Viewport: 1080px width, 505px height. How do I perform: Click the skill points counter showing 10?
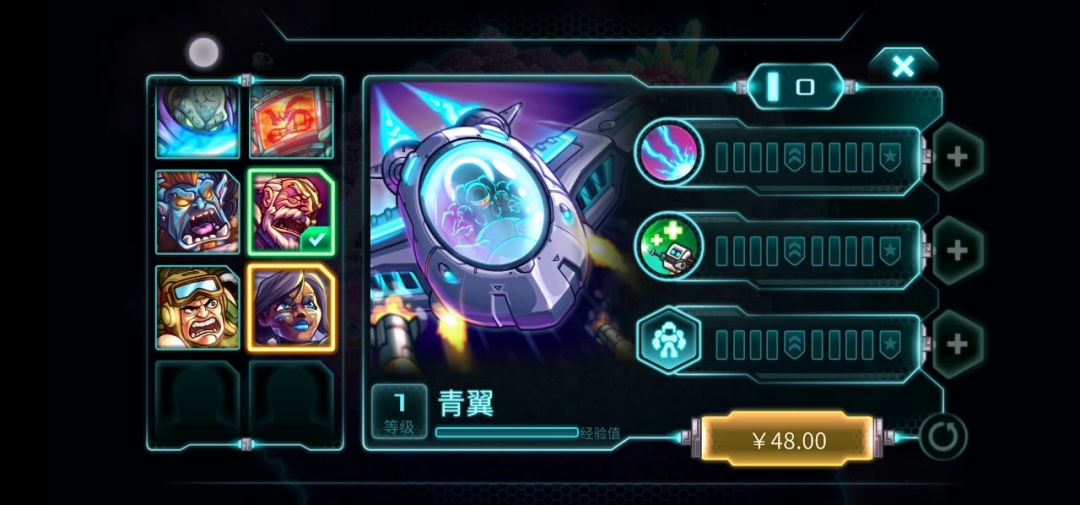coord(796,87)
